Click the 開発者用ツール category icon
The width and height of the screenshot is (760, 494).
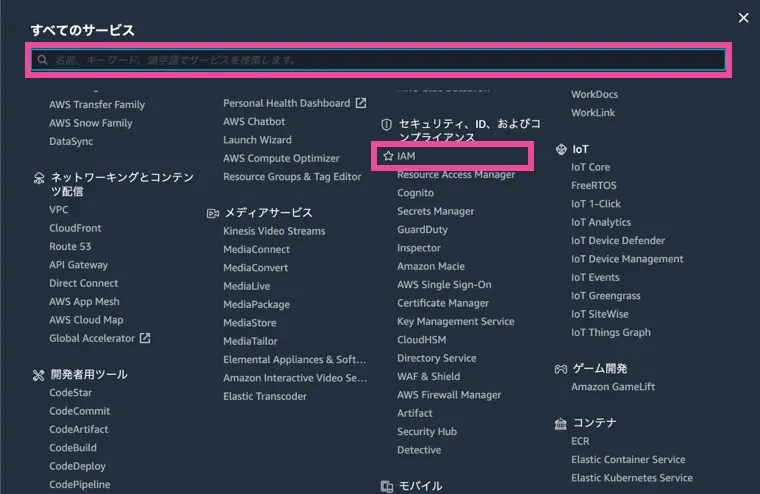click(x=39, y=375)
